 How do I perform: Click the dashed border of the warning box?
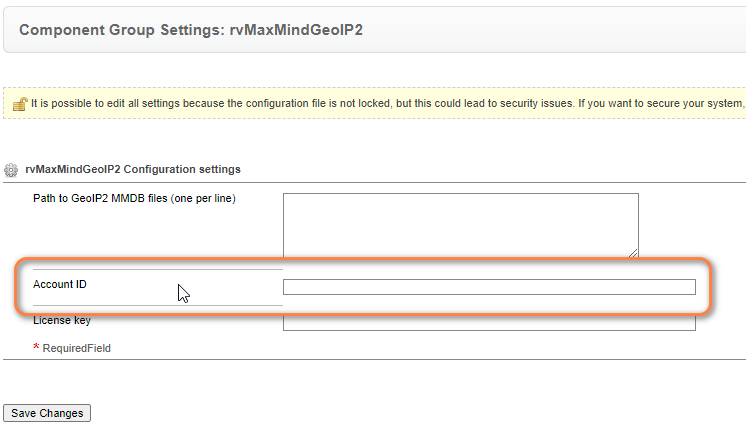tap(374, 87)
